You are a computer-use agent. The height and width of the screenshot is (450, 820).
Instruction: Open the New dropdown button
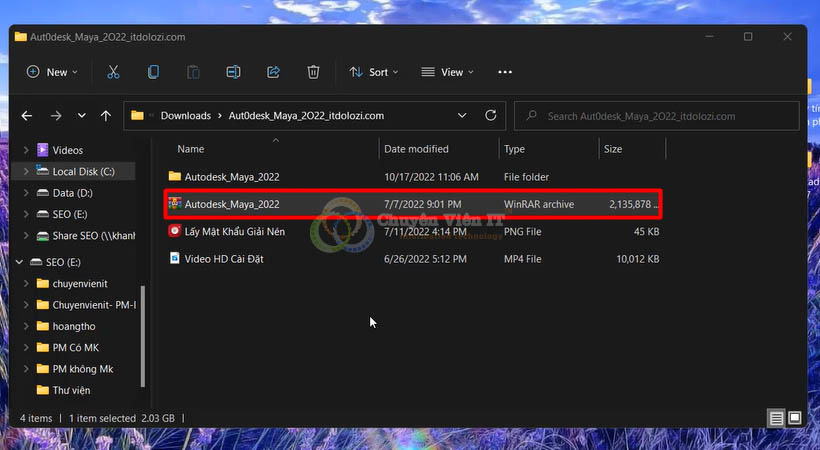click(54, 72)
